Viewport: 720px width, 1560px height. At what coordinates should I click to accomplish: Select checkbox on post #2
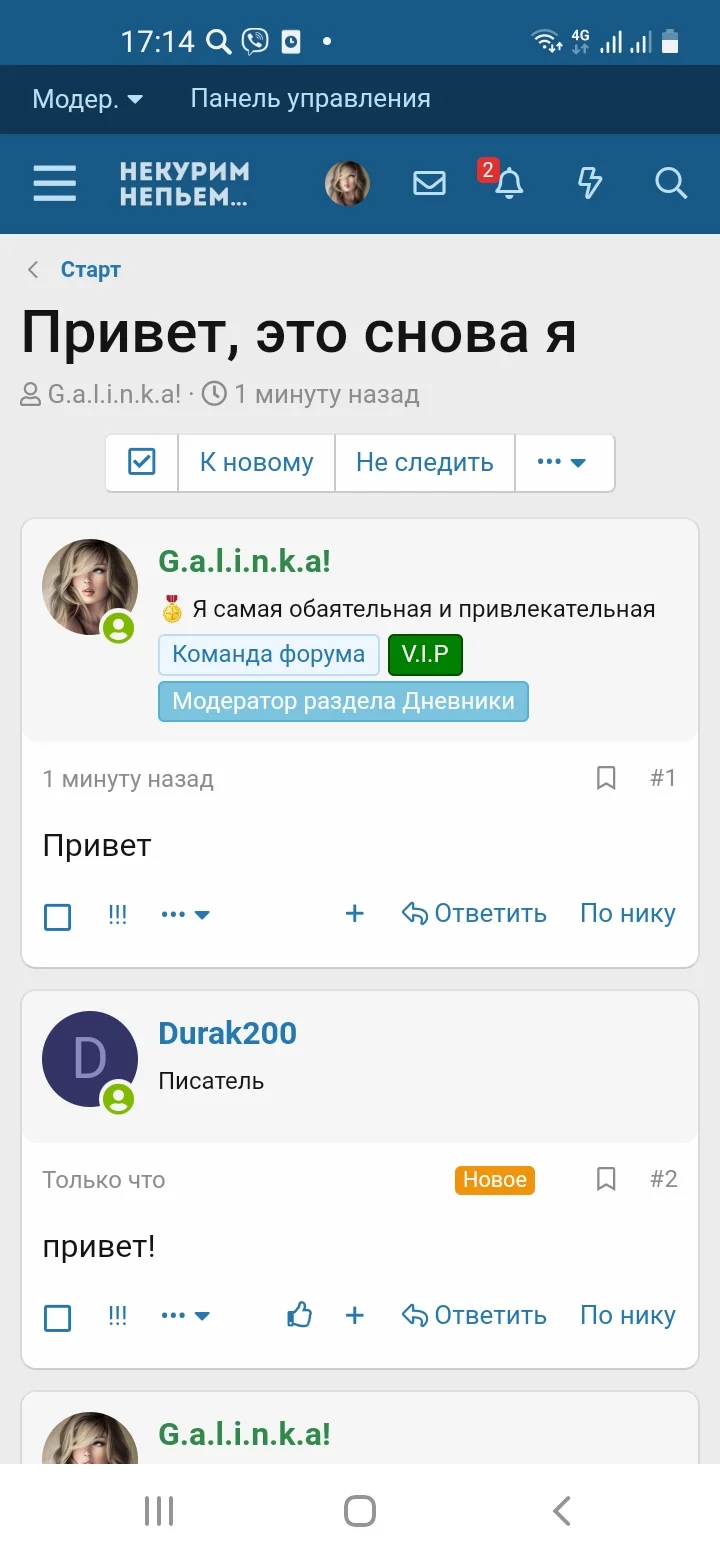point(58,1318)
